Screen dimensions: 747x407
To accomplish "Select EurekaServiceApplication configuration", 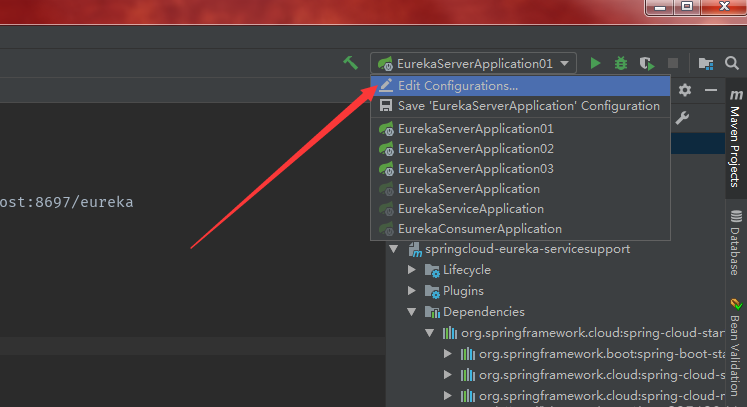I will click(520, 209).
